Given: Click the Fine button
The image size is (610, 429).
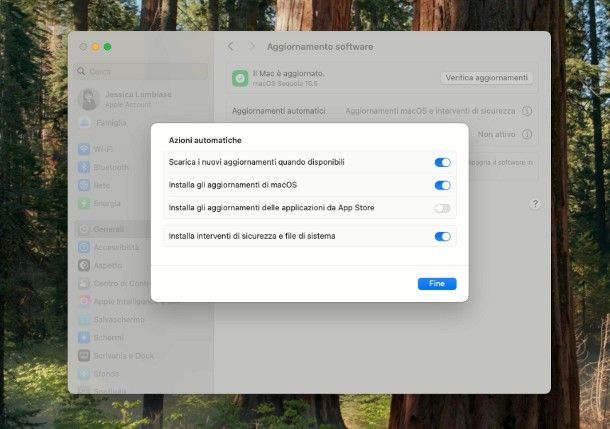Looking at the screenshot, I should click(x=437, y=284).
